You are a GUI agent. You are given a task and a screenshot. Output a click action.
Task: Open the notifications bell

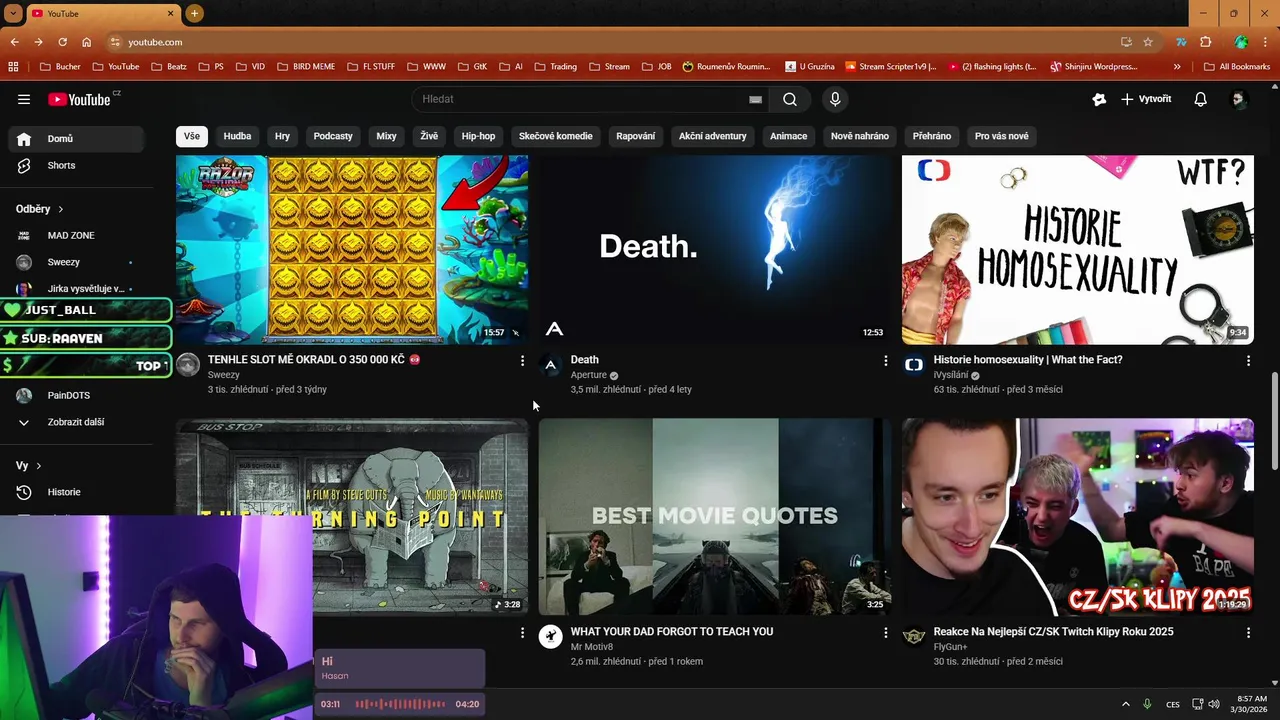1201,99
